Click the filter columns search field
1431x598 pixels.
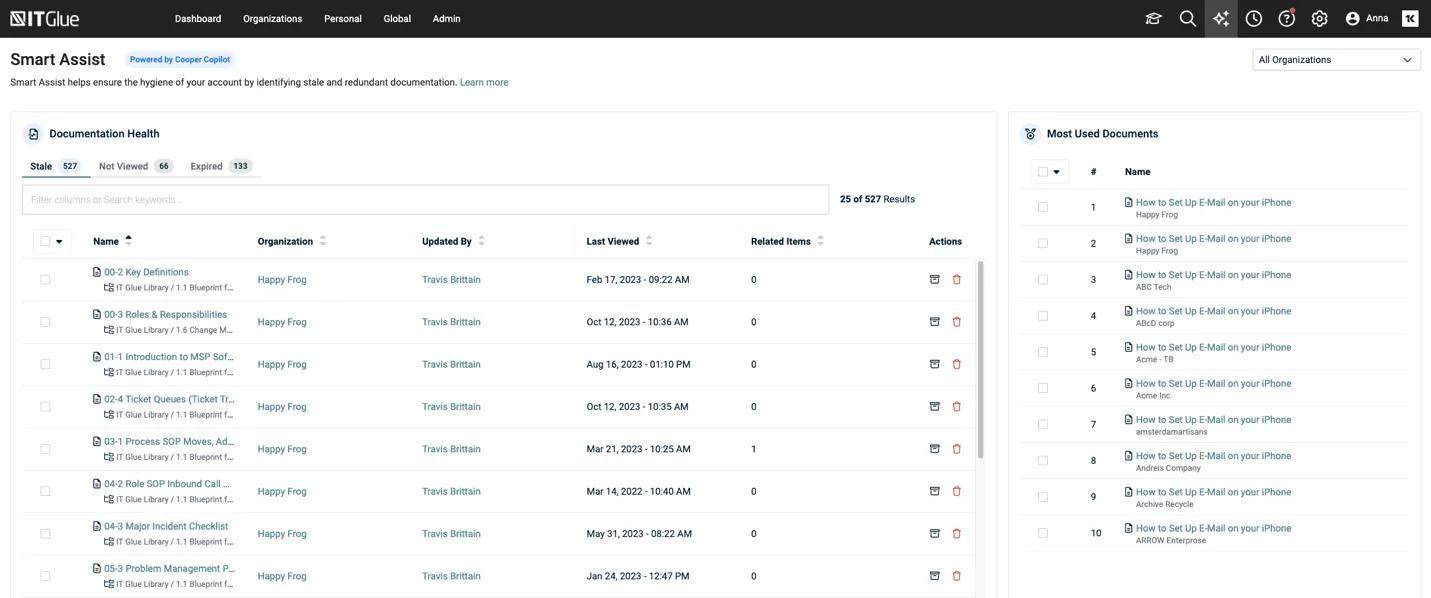tap(425, 200)
